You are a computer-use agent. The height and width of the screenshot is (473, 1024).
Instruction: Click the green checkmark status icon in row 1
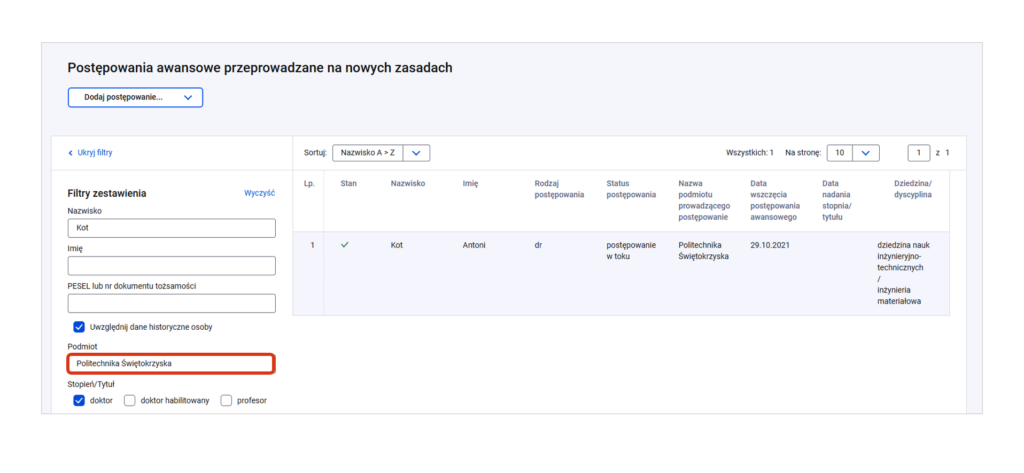(x=345, y=244)
